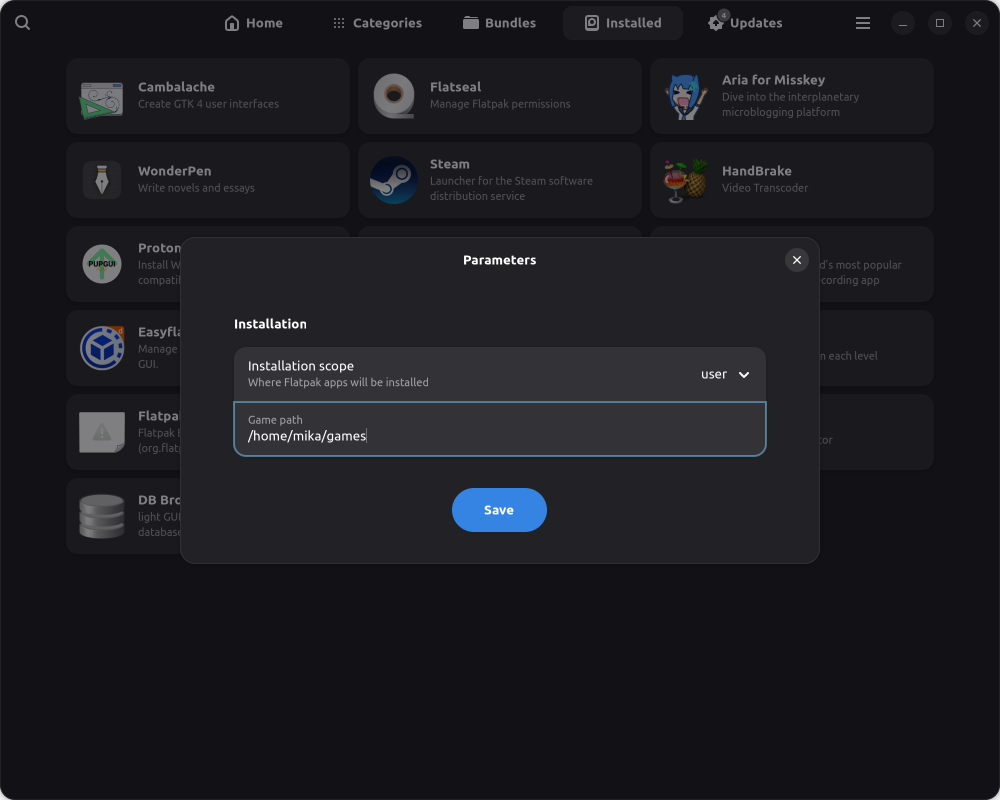Close the Parameters dialog
1000x800 pixels.
point(797,260)
